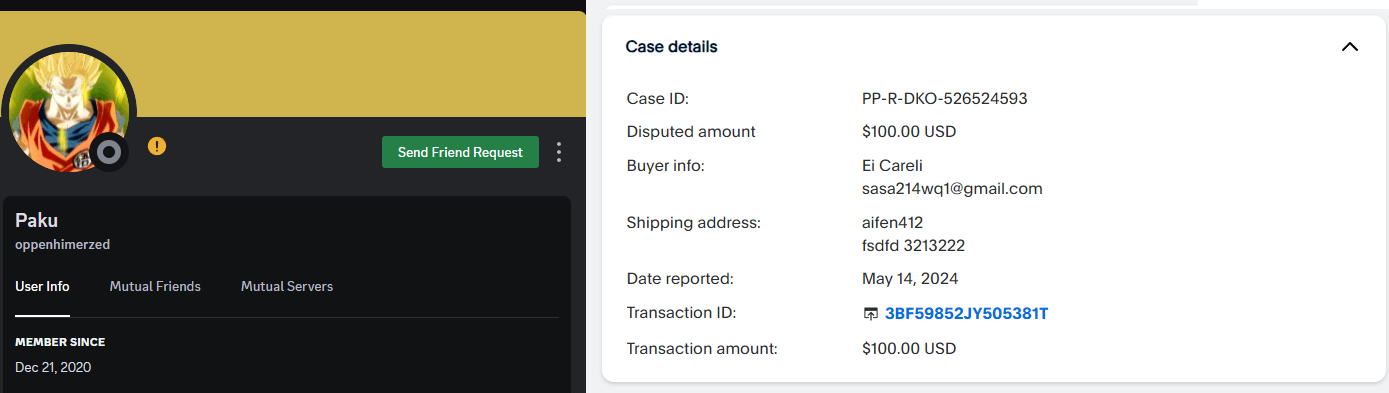Click the May 14, 2024 reported date
This screenshot has width=1389, height=393.
click(x=910, y=279)
